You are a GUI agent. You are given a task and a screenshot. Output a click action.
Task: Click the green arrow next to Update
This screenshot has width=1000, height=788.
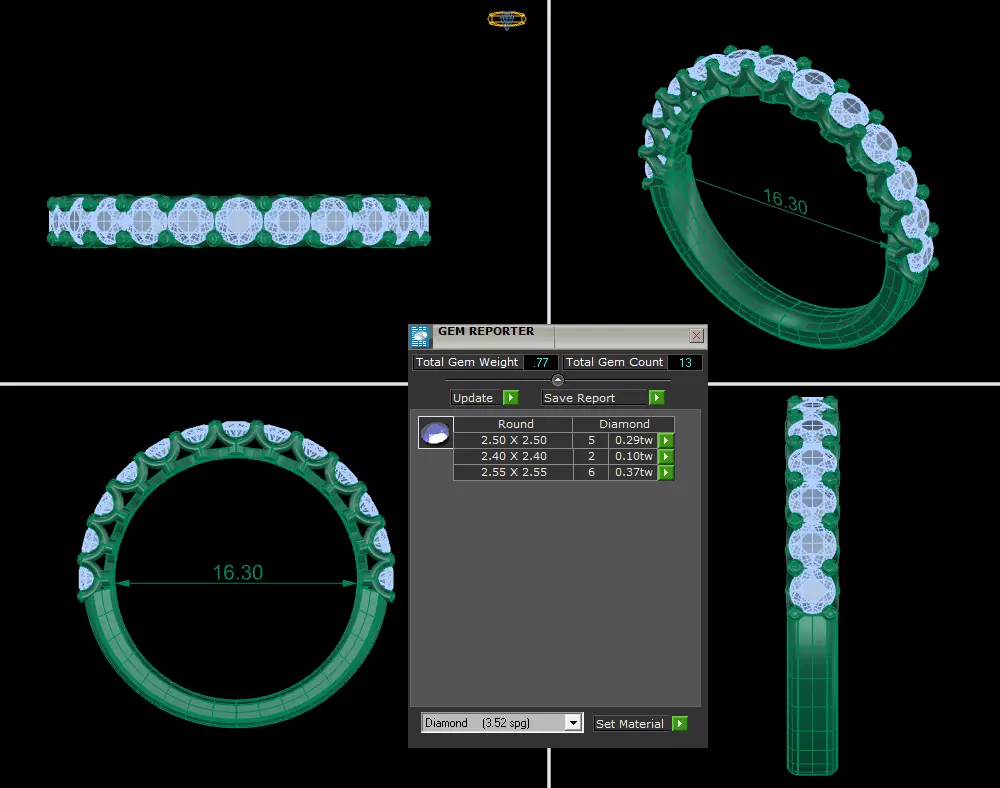(x=511, y=398)
